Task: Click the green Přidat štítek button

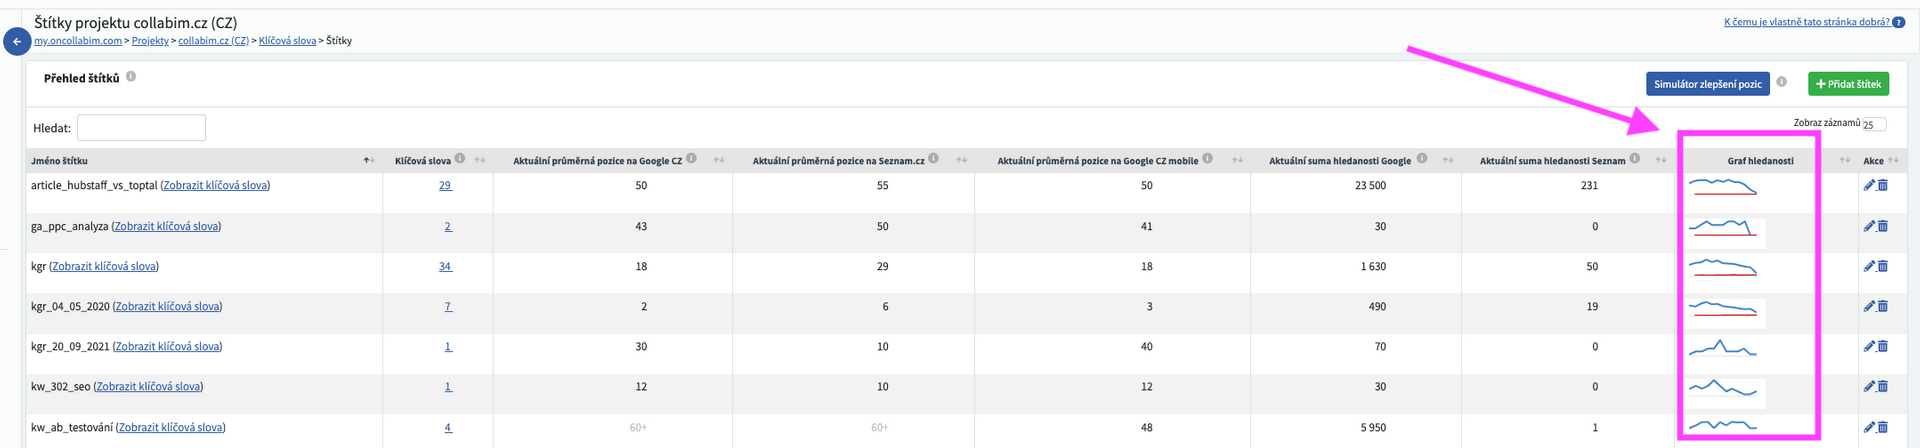Action: pos(1848,84)
